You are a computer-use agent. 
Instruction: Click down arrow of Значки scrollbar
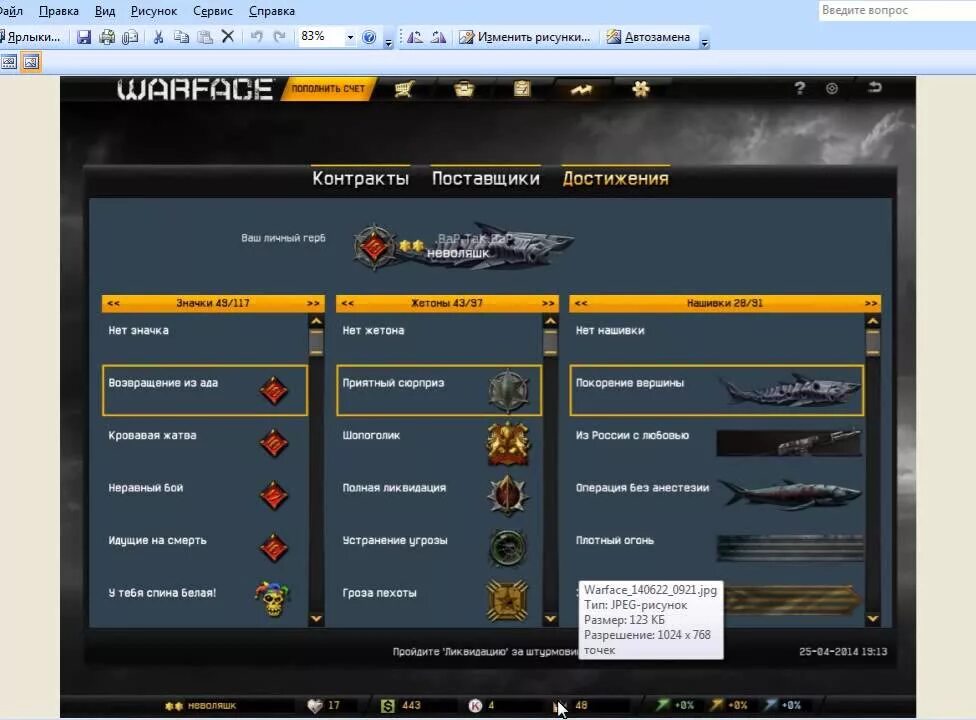click(316, 619)
